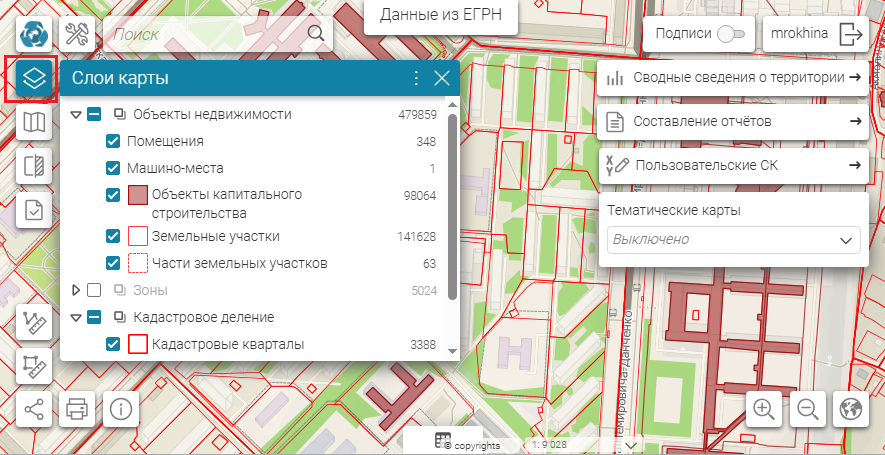Open the map layers panel icon
This screenshot has height=455, width=885.
tap(35, 78)
